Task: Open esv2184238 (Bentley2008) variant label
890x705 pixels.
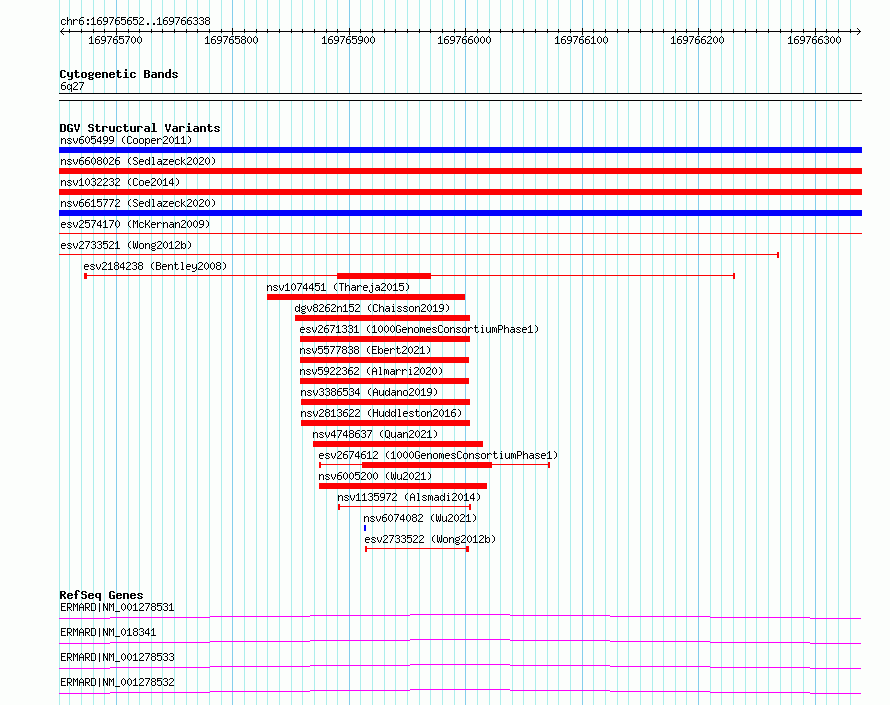Action: 155,266
